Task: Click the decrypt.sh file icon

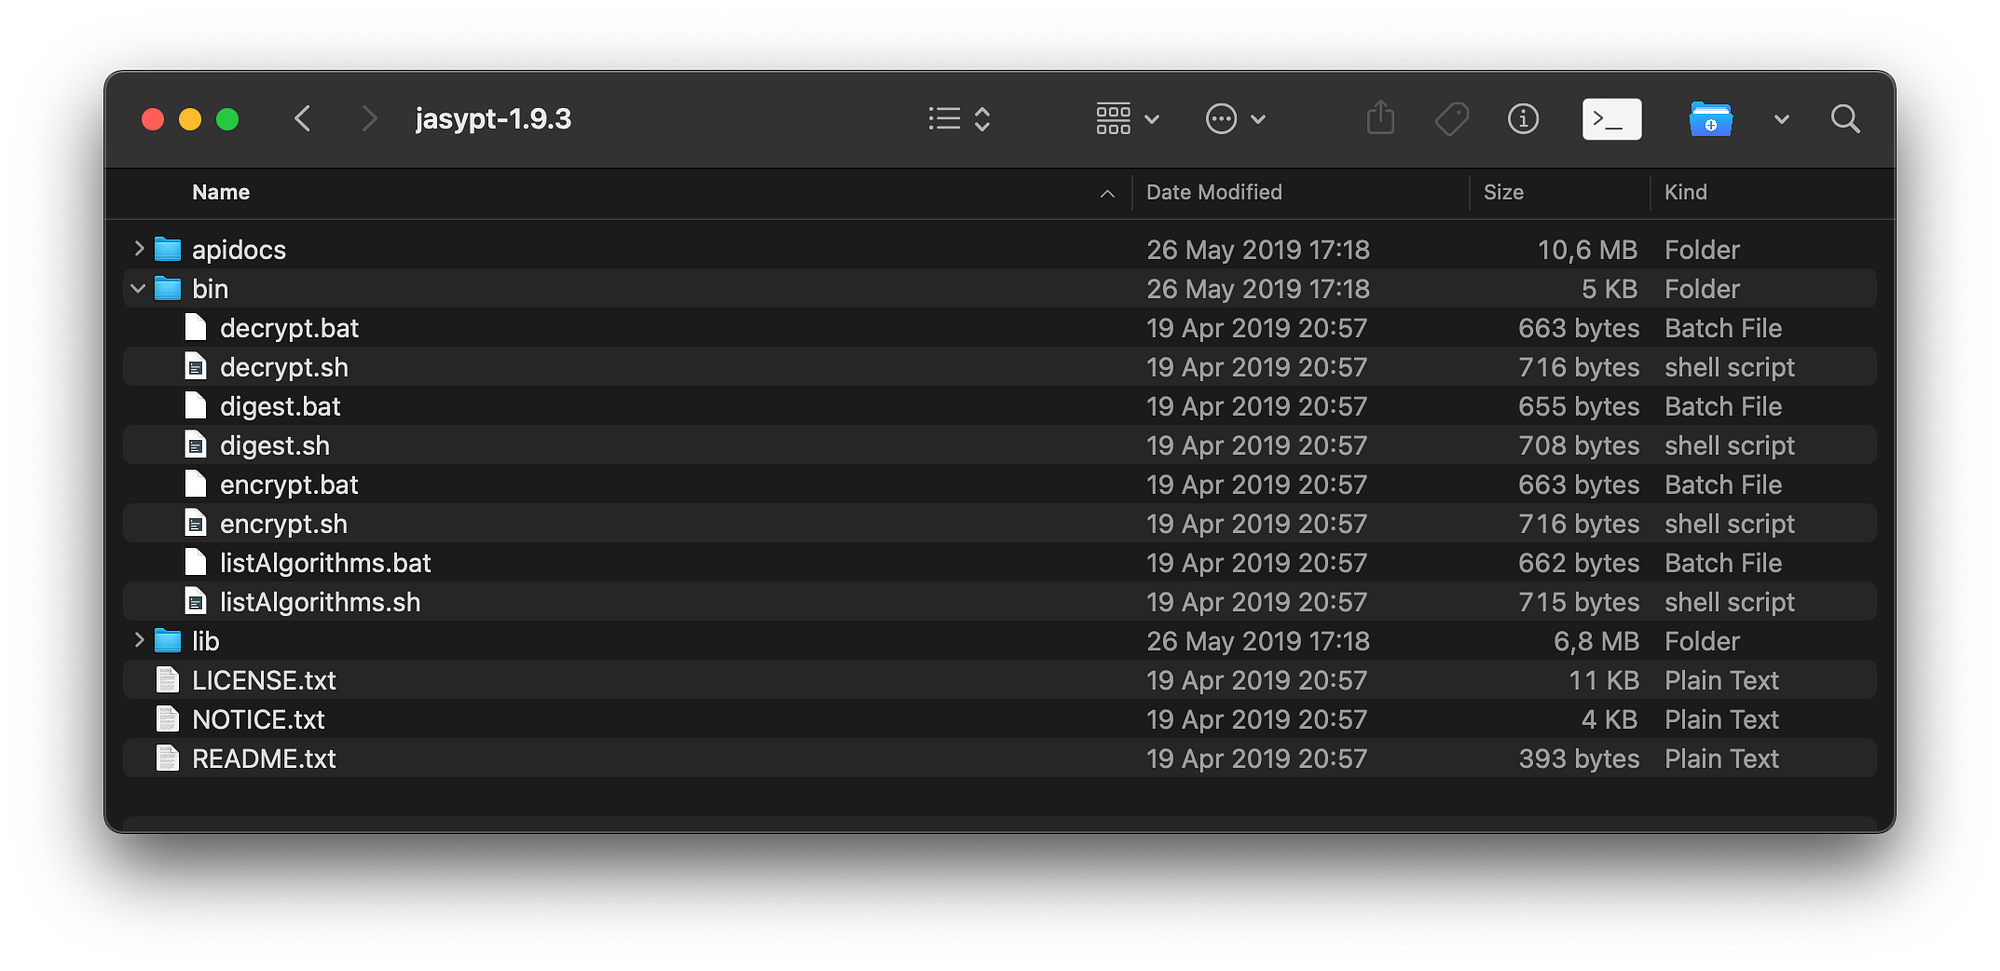Action: (196, 367)
